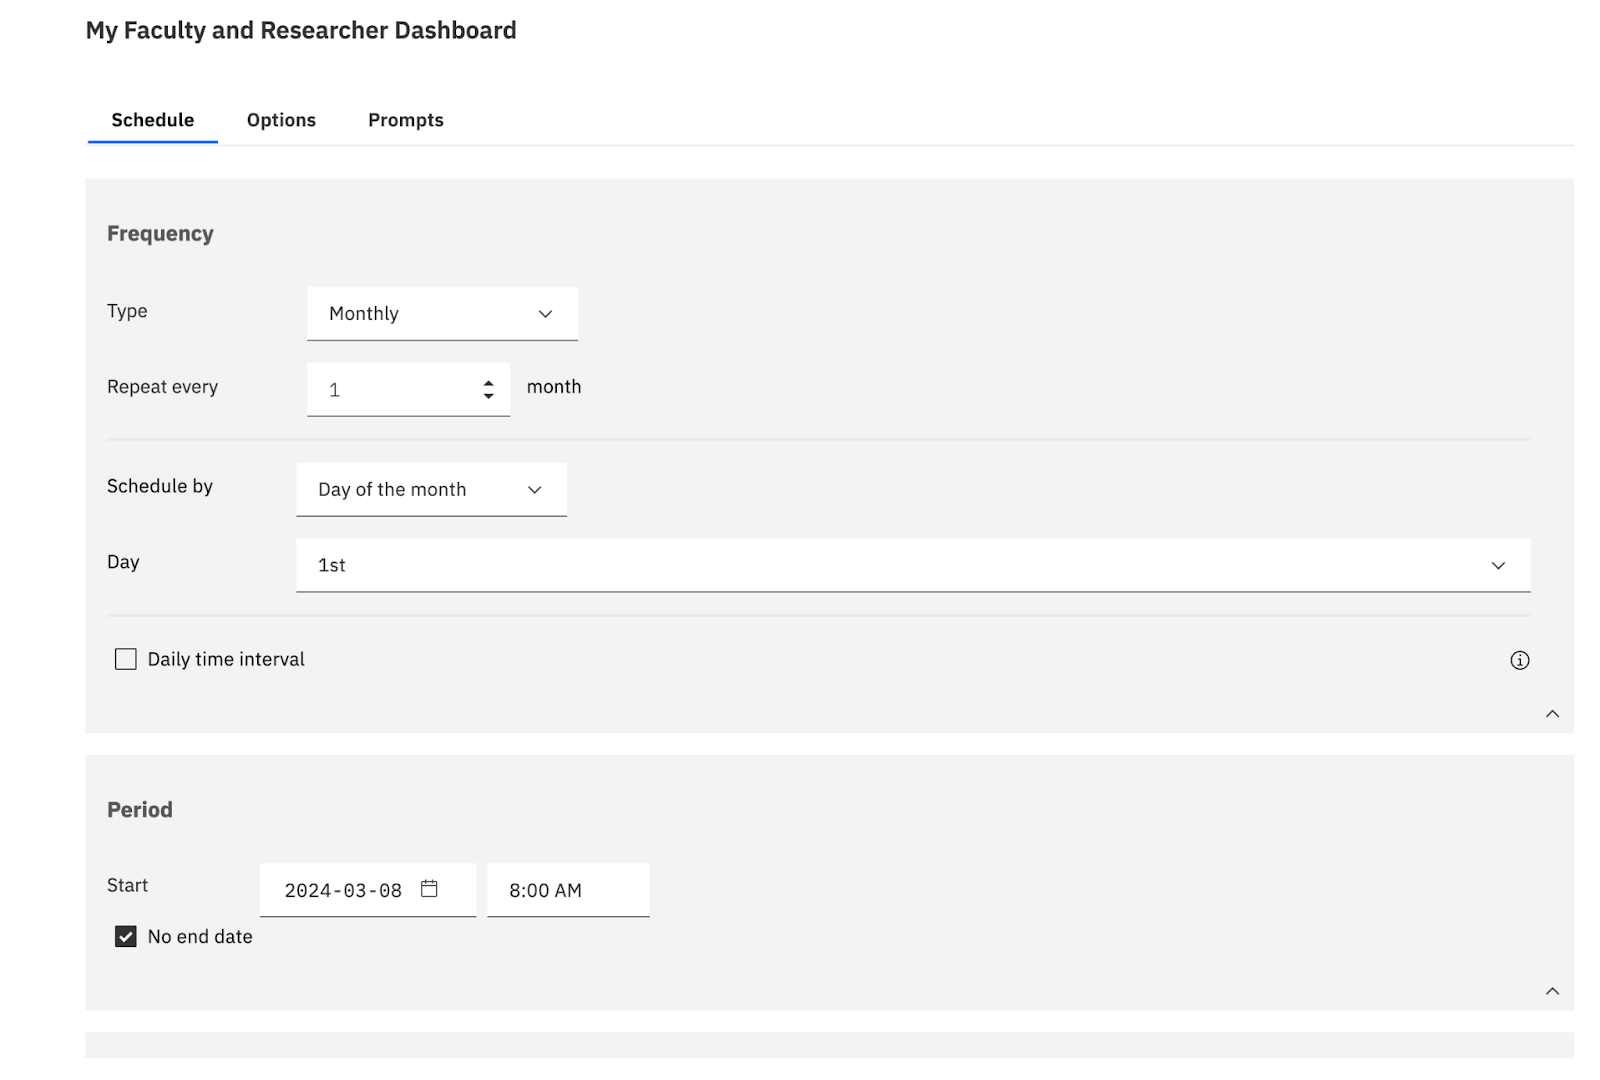Switch to the Options tab
Image resolution: width=1600 pixels, height=1080 pixels.
point(281,120)
